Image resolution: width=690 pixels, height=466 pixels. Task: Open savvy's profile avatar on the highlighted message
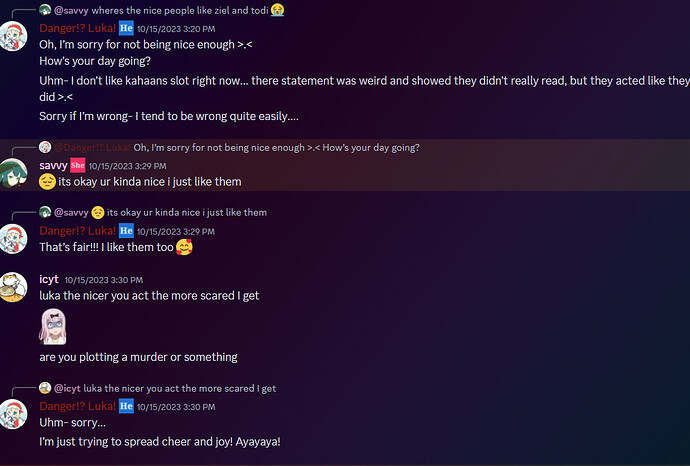[x=13, y=173]
